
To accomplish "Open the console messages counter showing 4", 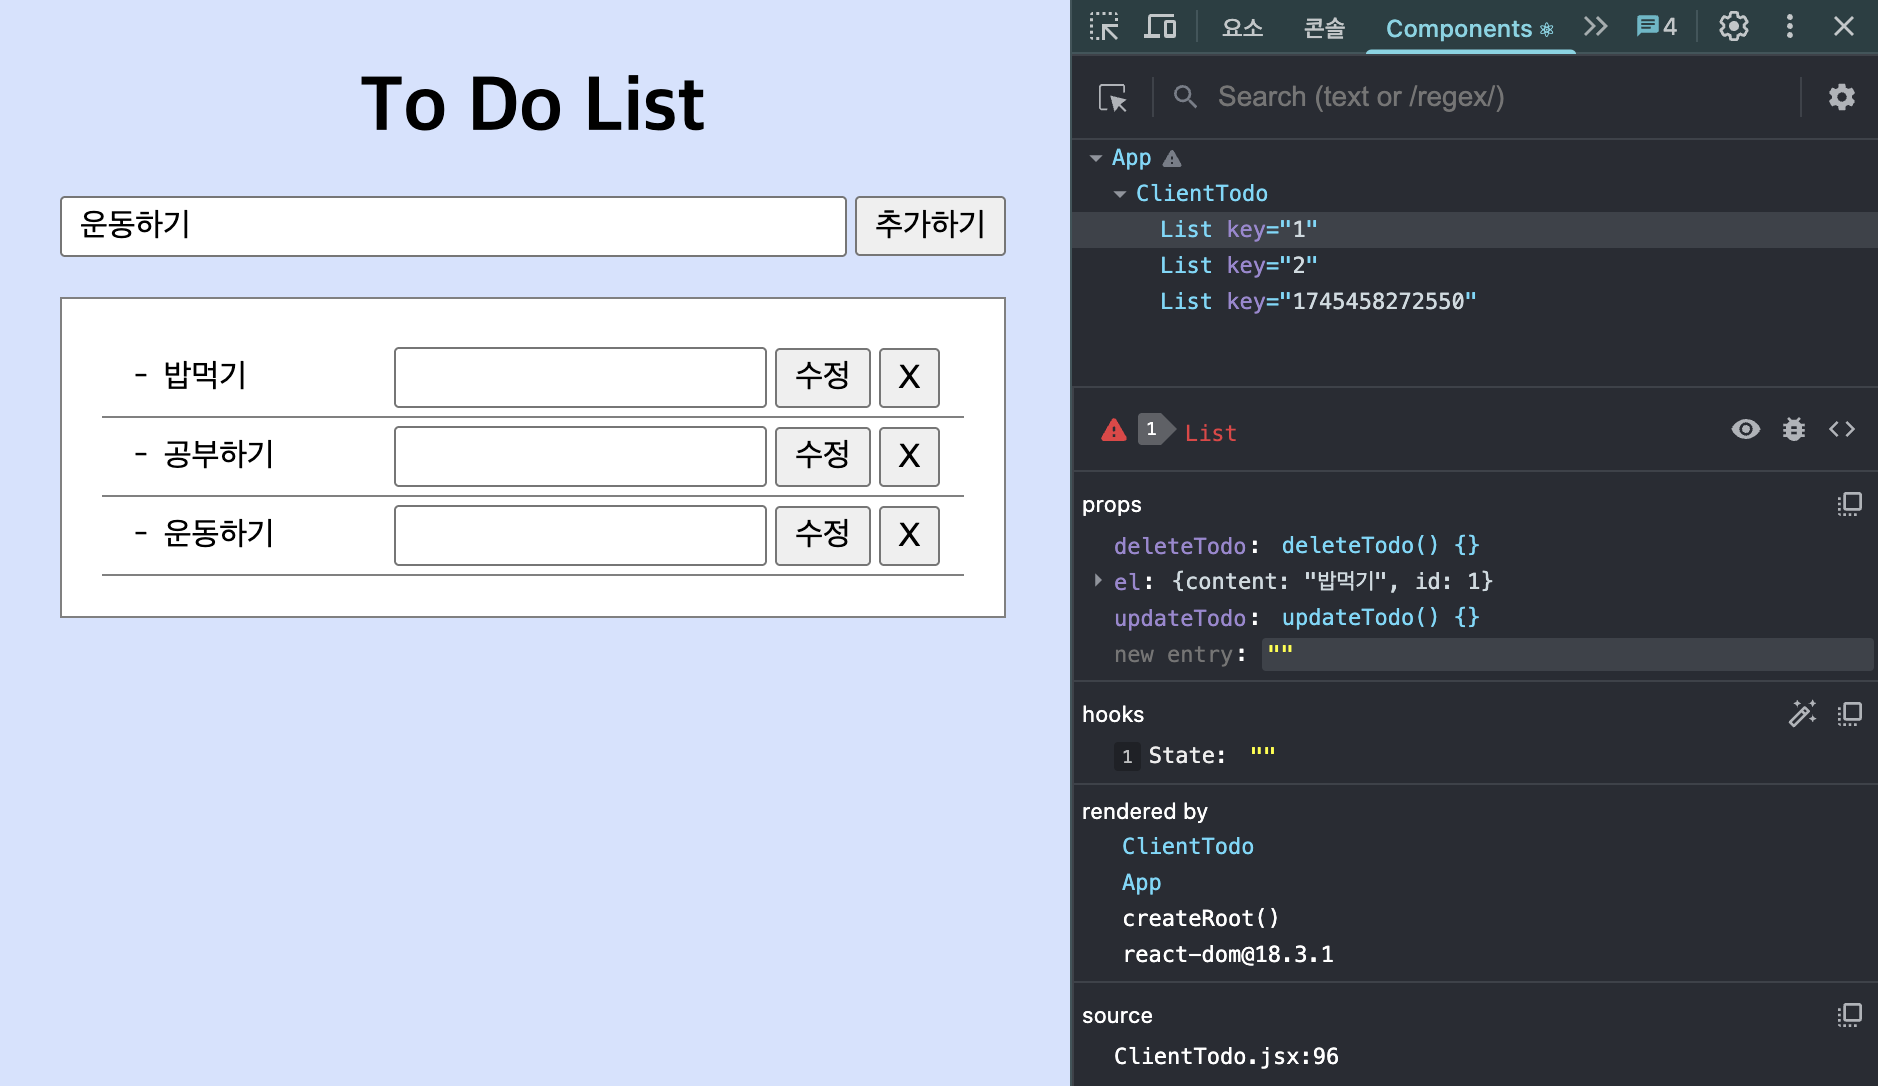I will tap(1656, 26).
